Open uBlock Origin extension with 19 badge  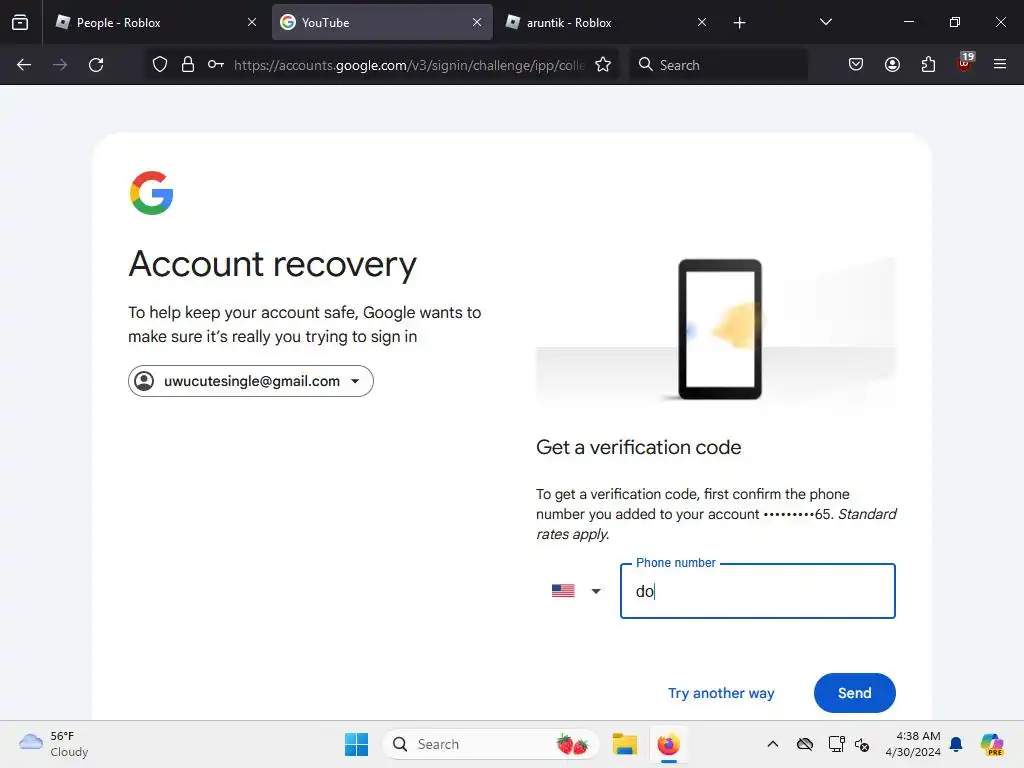click(965, 63)
